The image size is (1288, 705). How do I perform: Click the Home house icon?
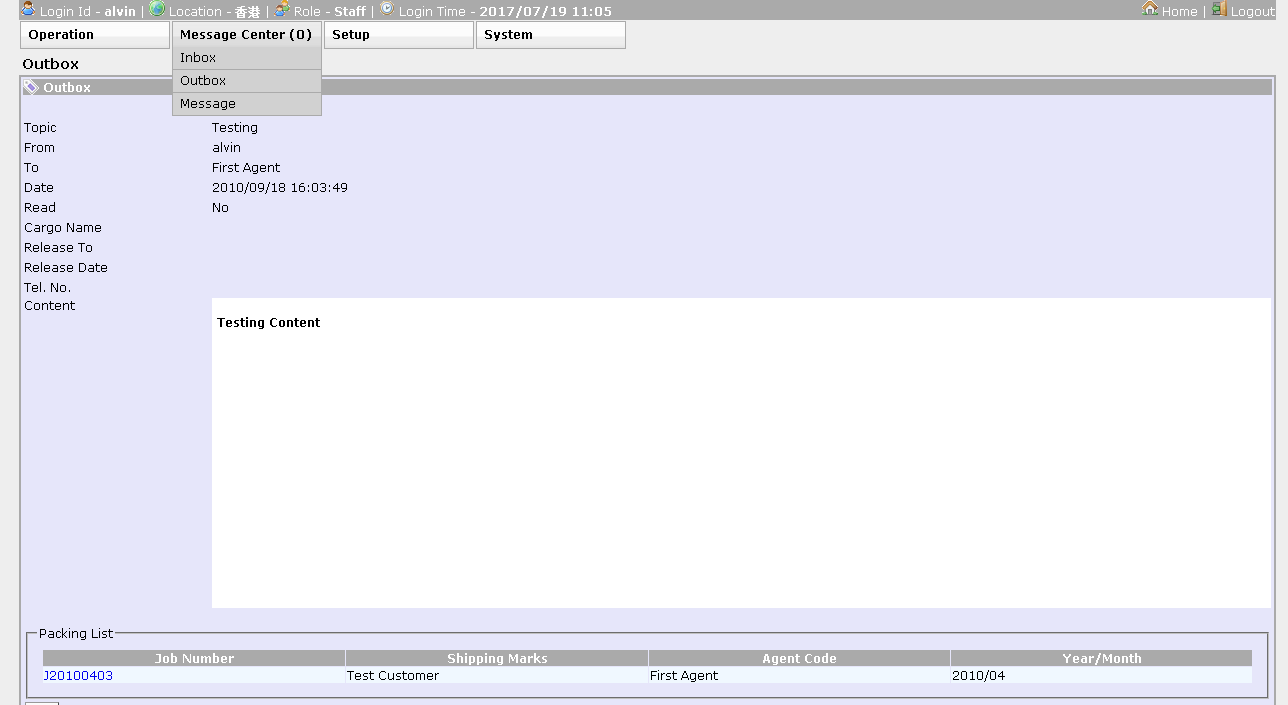click(x=1150, y=9)
